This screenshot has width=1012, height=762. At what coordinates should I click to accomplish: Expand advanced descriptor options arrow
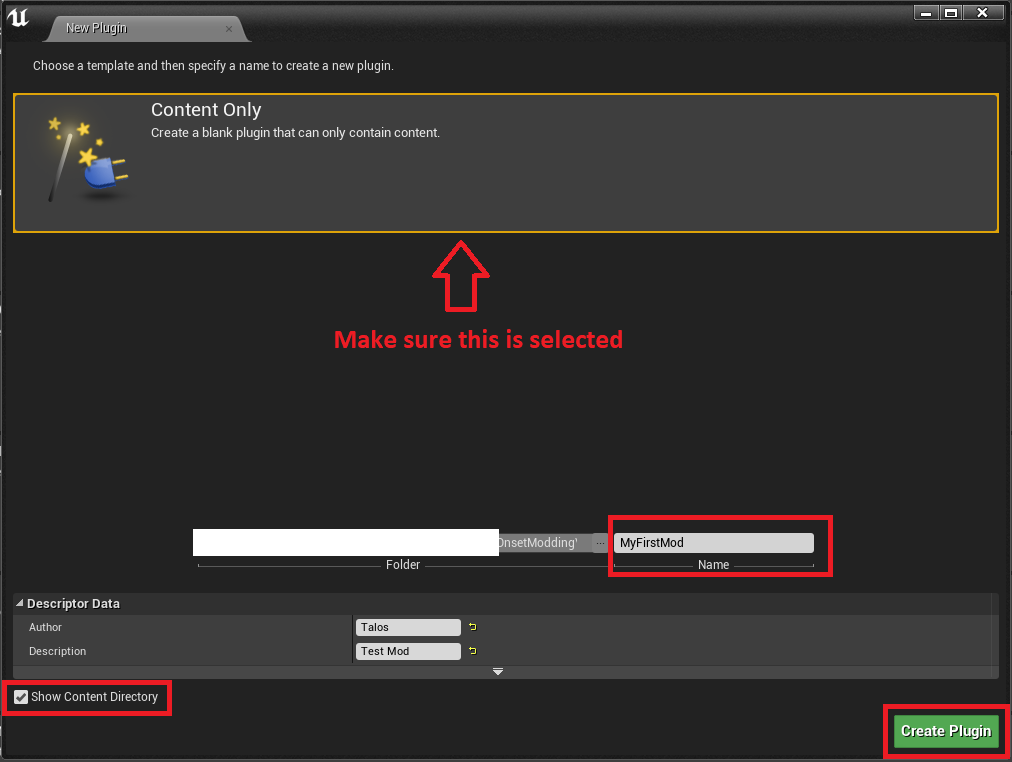coord(498,672)
